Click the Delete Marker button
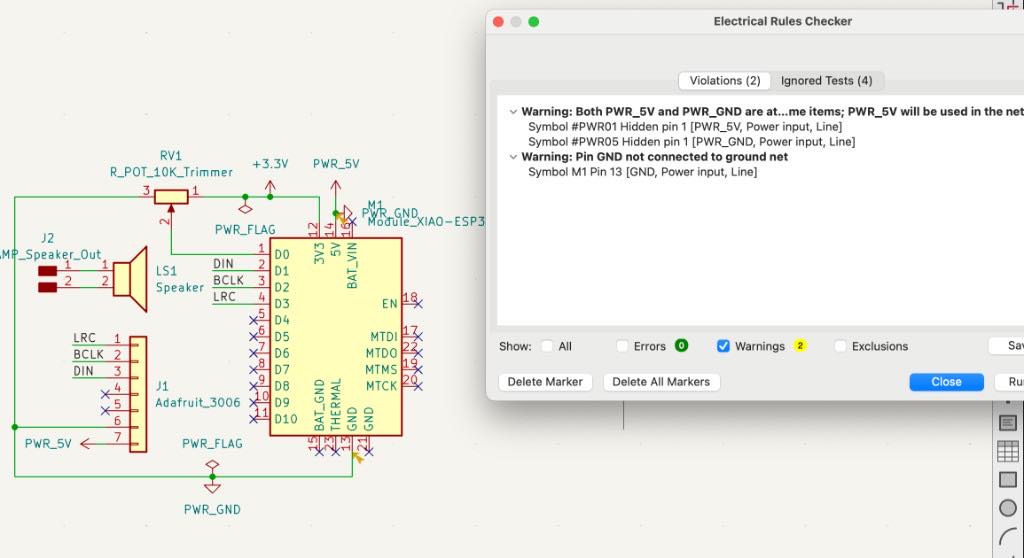The image size is (1024, 558). (x=545, y=382)
